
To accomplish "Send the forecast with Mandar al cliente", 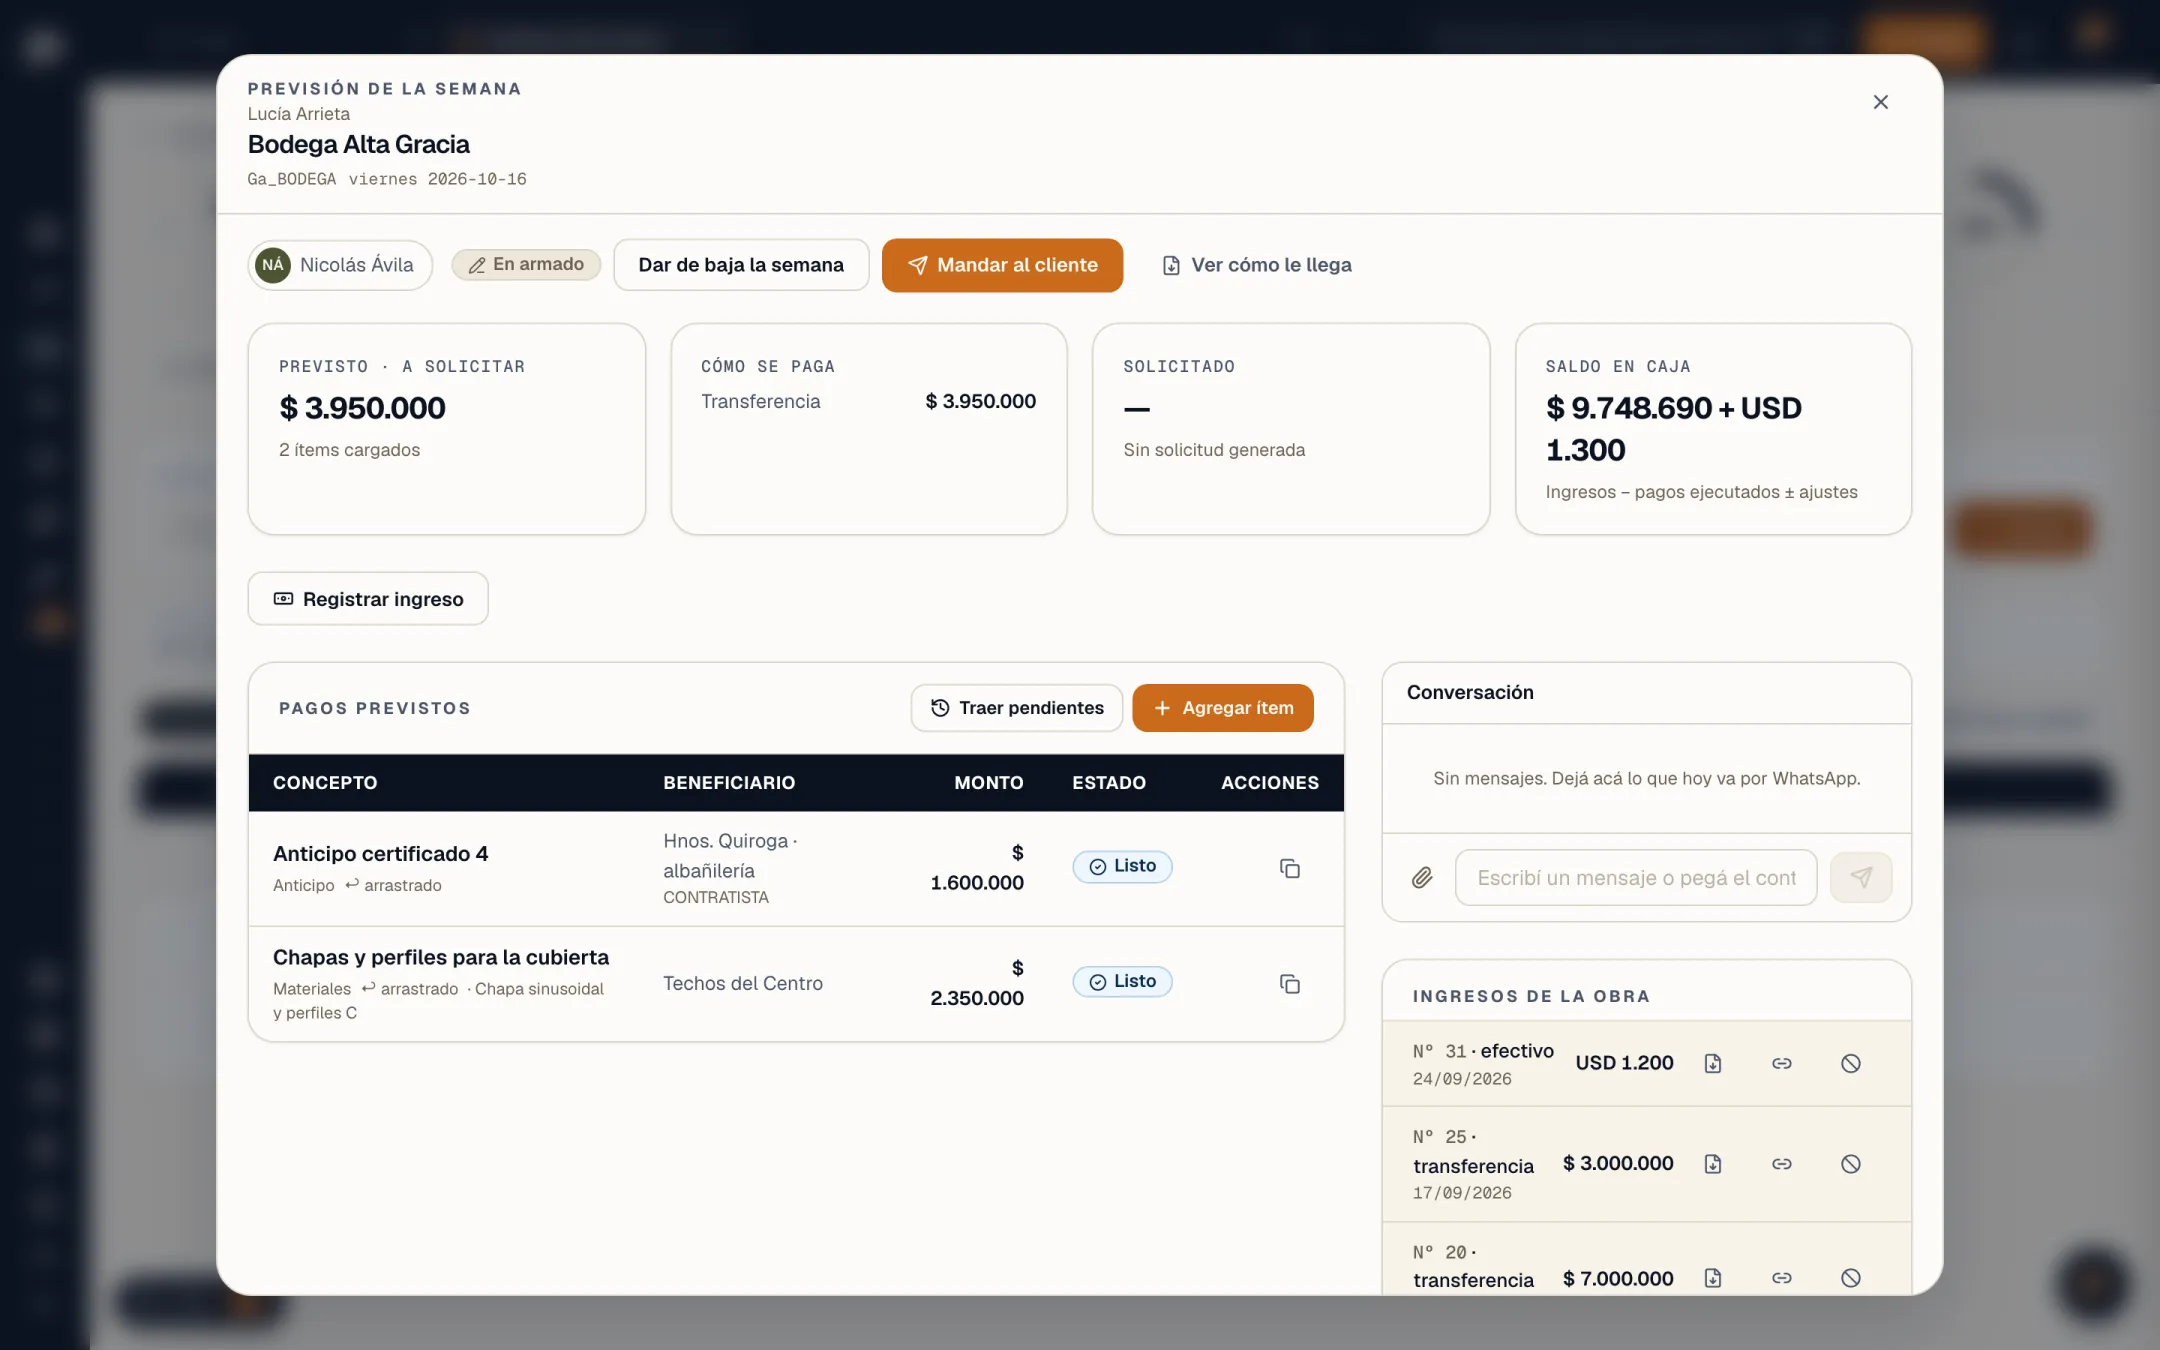I will [1002, 265].
